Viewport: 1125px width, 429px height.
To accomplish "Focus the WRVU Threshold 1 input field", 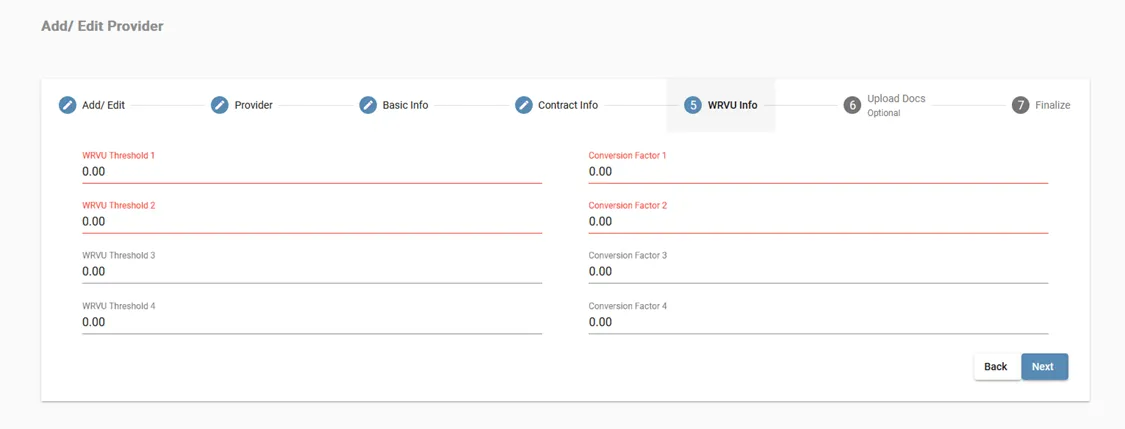I will (x=311, y=172).
